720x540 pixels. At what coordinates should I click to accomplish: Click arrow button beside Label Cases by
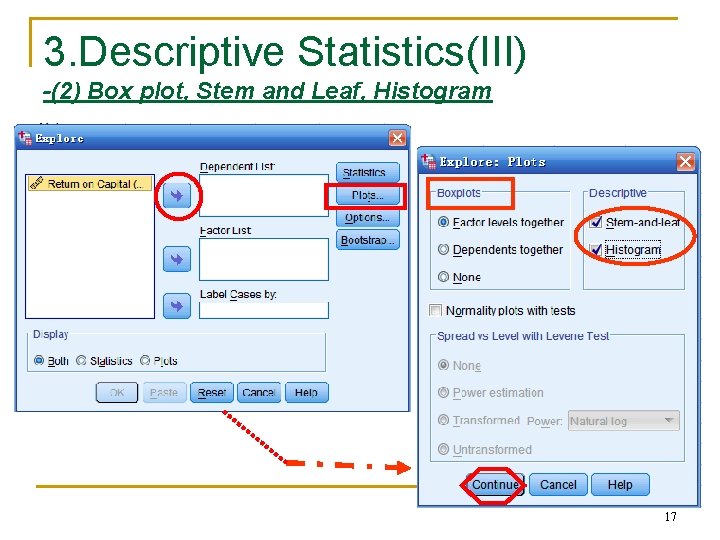click(177, 306)
